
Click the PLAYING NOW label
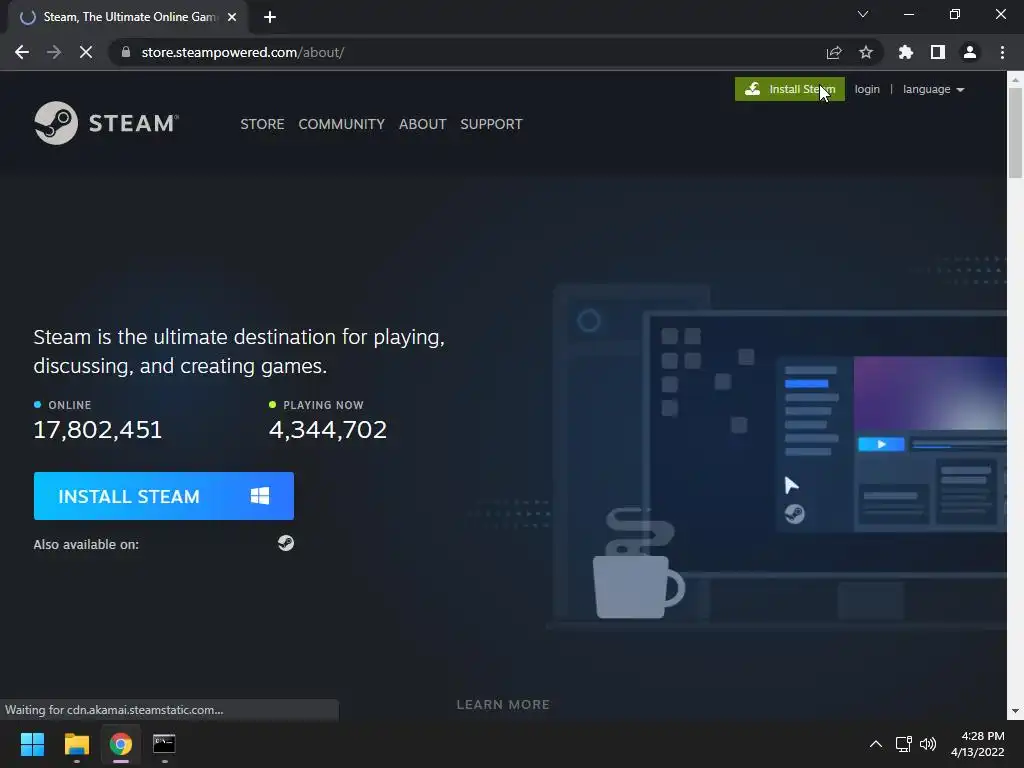click(x=323, y=405)
